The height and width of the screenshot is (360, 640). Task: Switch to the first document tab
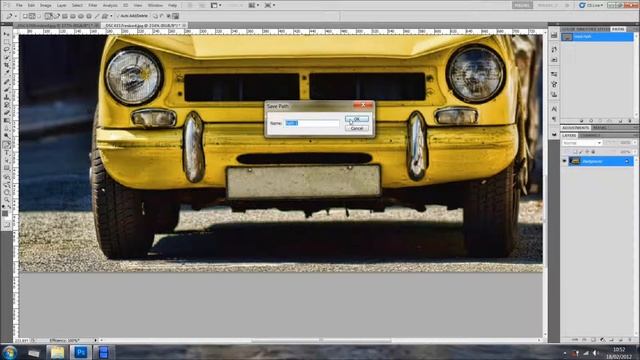click(x=56, y=25)
